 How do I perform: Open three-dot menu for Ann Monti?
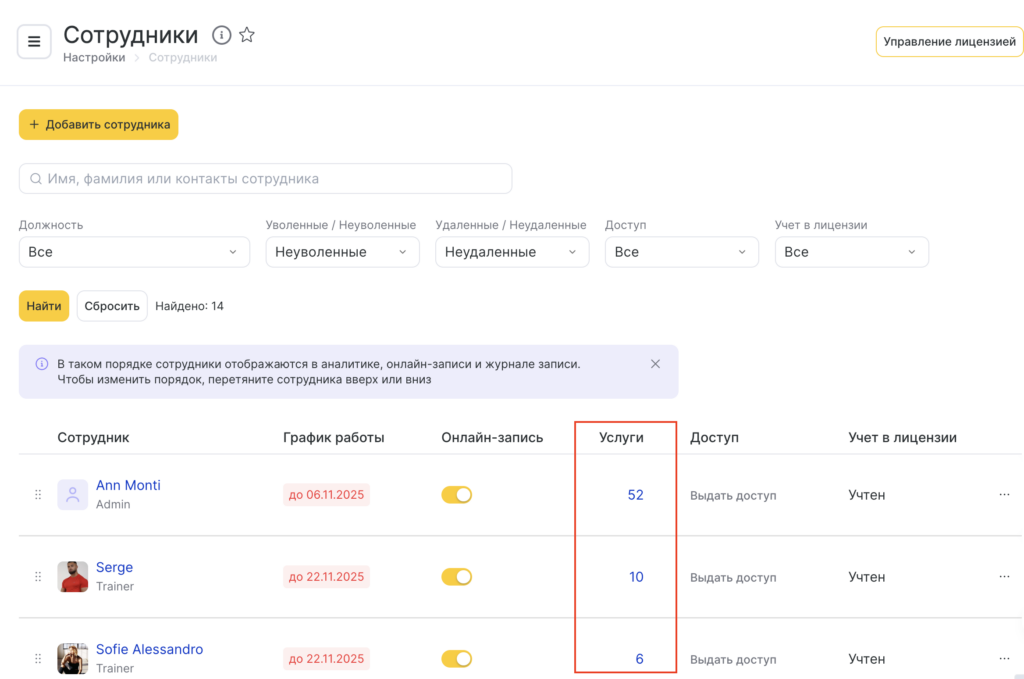pyautogui.click(x=1004, y=495)
